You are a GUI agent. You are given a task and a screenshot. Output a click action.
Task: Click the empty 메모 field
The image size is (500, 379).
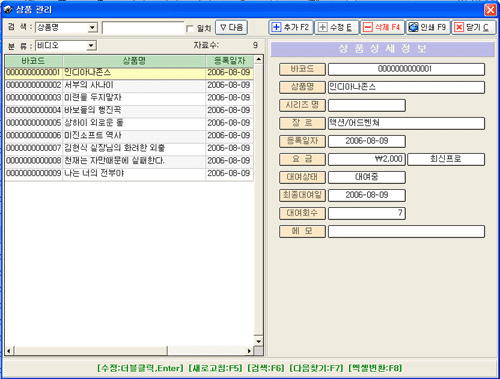(x=406, y=231)
